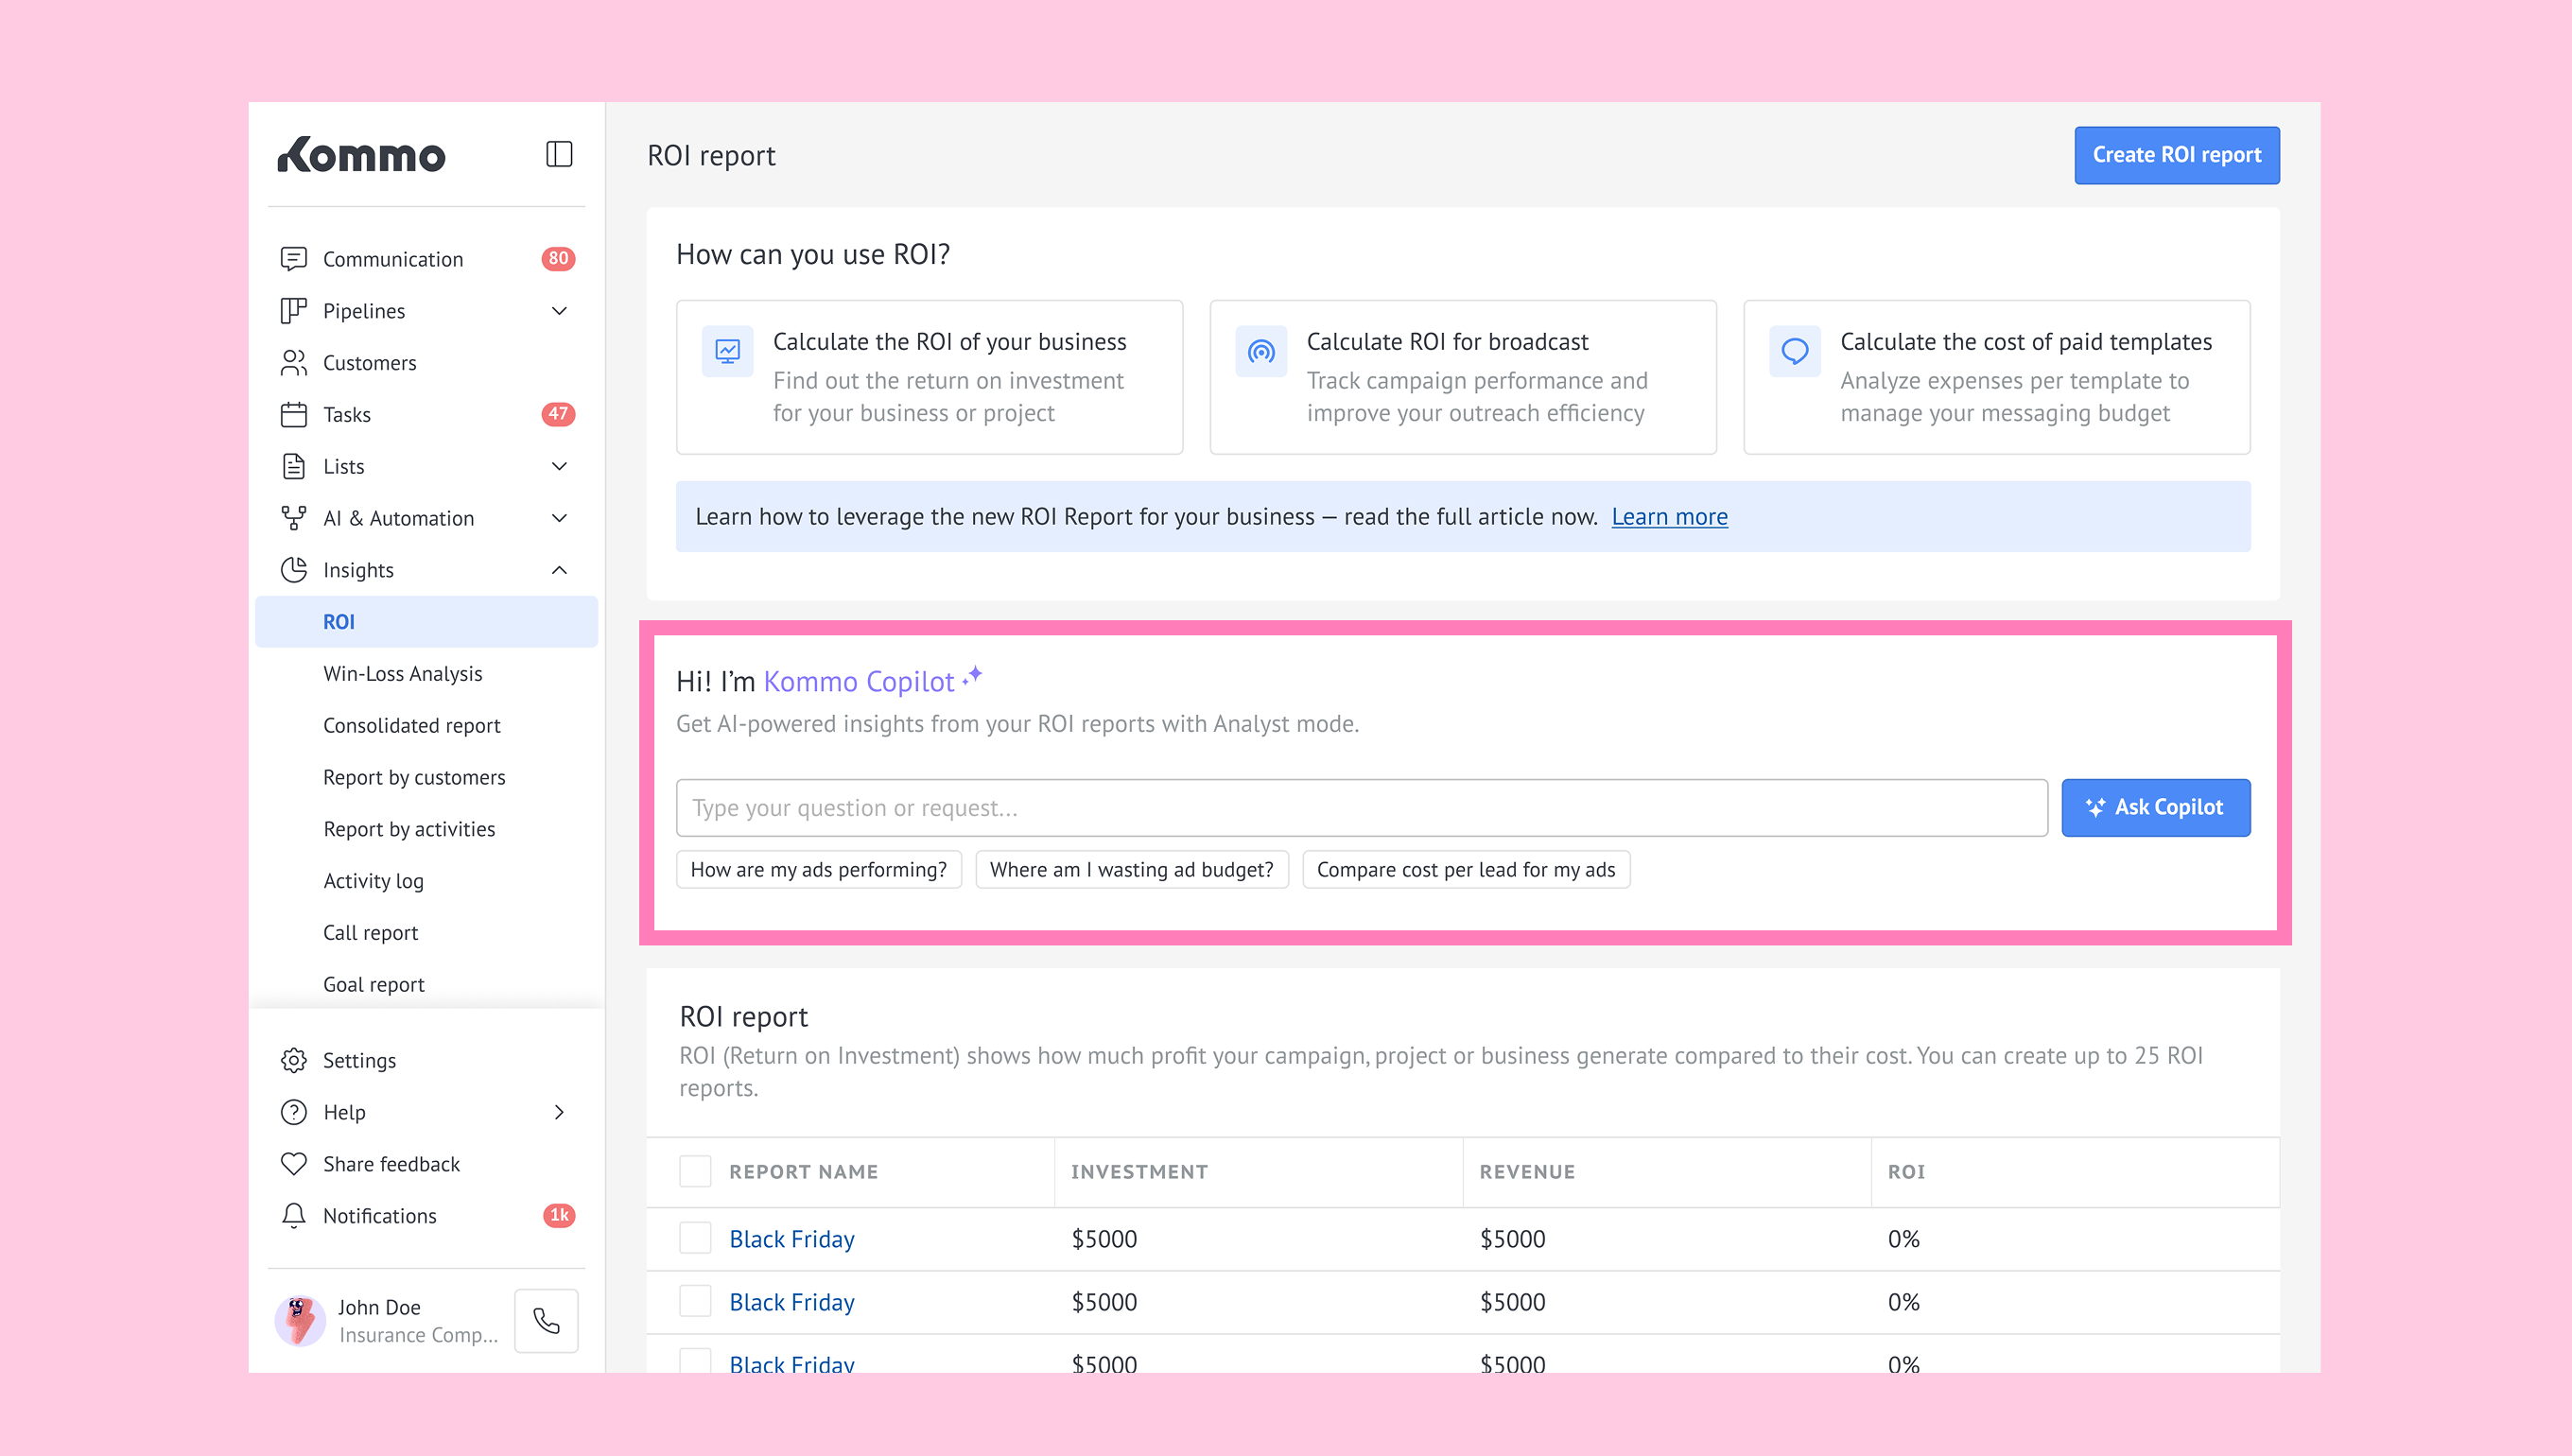2572x1456 pixels.
Task: Click the paid templates bubble icon
Action: pos(1795,351)
